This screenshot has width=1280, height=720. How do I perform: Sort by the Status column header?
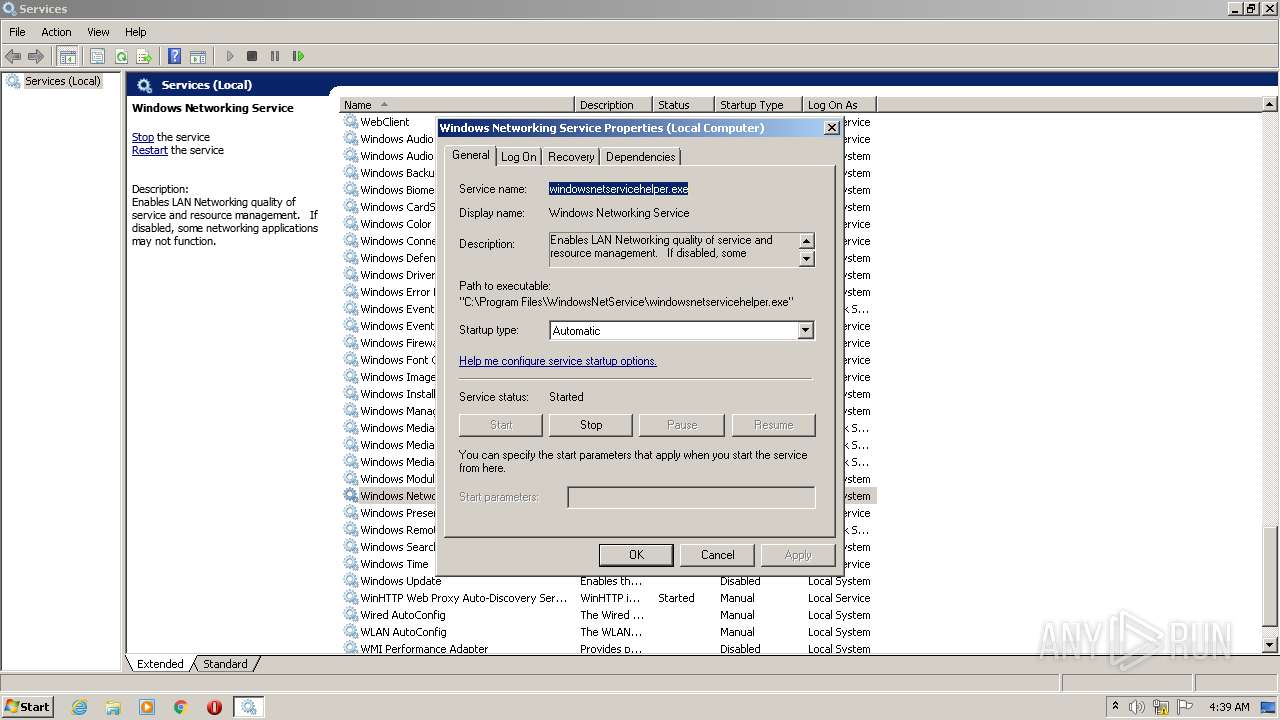684,104
